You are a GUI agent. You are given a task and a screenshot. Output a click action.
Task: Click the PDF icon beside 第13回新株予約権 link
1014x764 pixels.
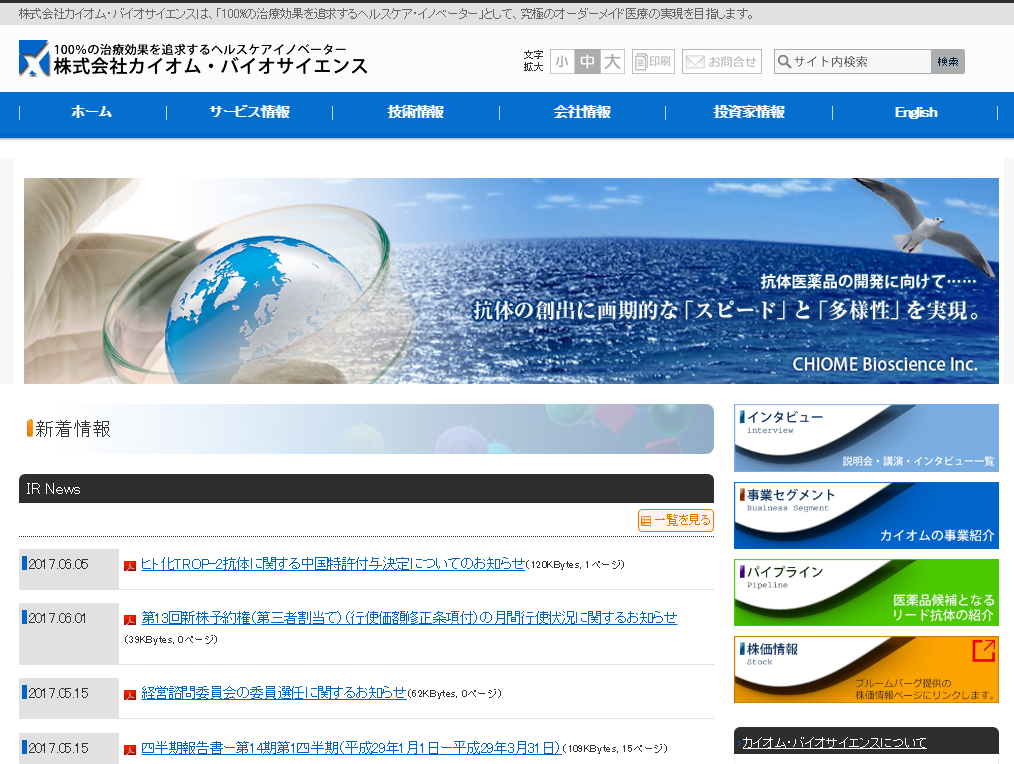(130, 620)
